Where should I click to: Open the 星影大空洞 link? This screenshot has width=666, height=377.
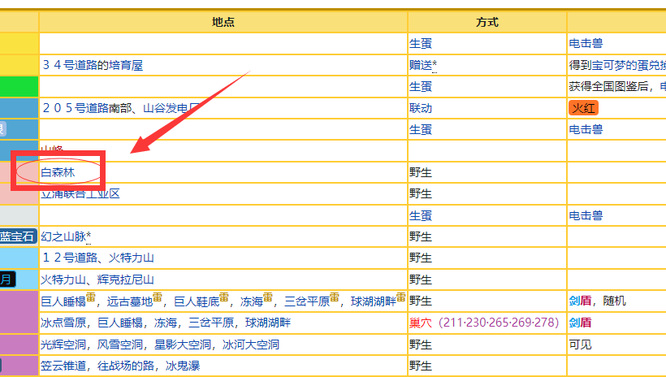183,344
